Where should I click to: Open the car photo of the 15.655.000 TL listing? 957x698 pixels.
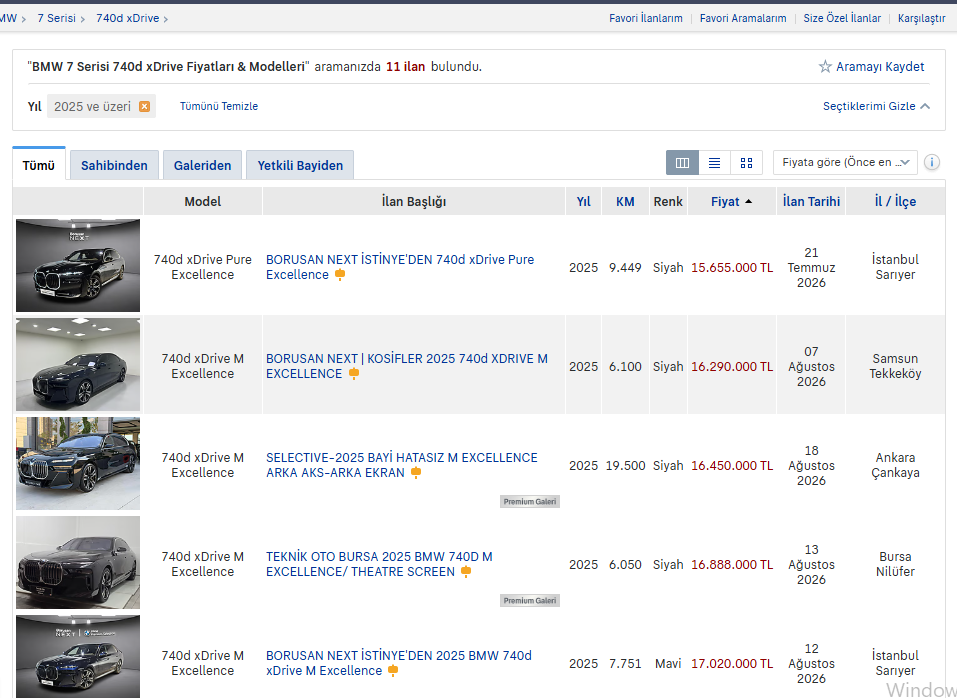coord(78,265)
